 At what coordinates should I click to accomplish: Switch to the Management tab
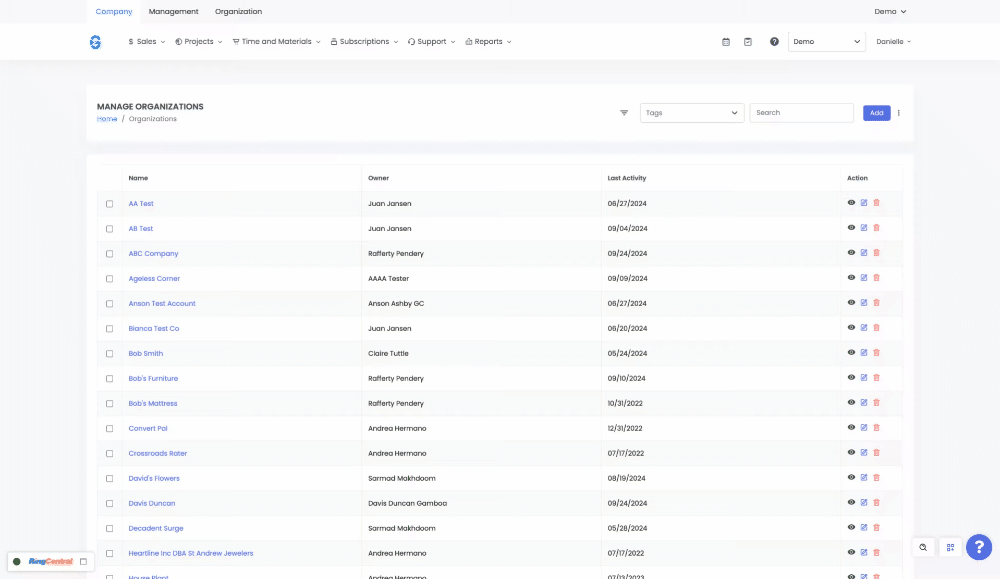pyautogui.click(x=174, y=12)
